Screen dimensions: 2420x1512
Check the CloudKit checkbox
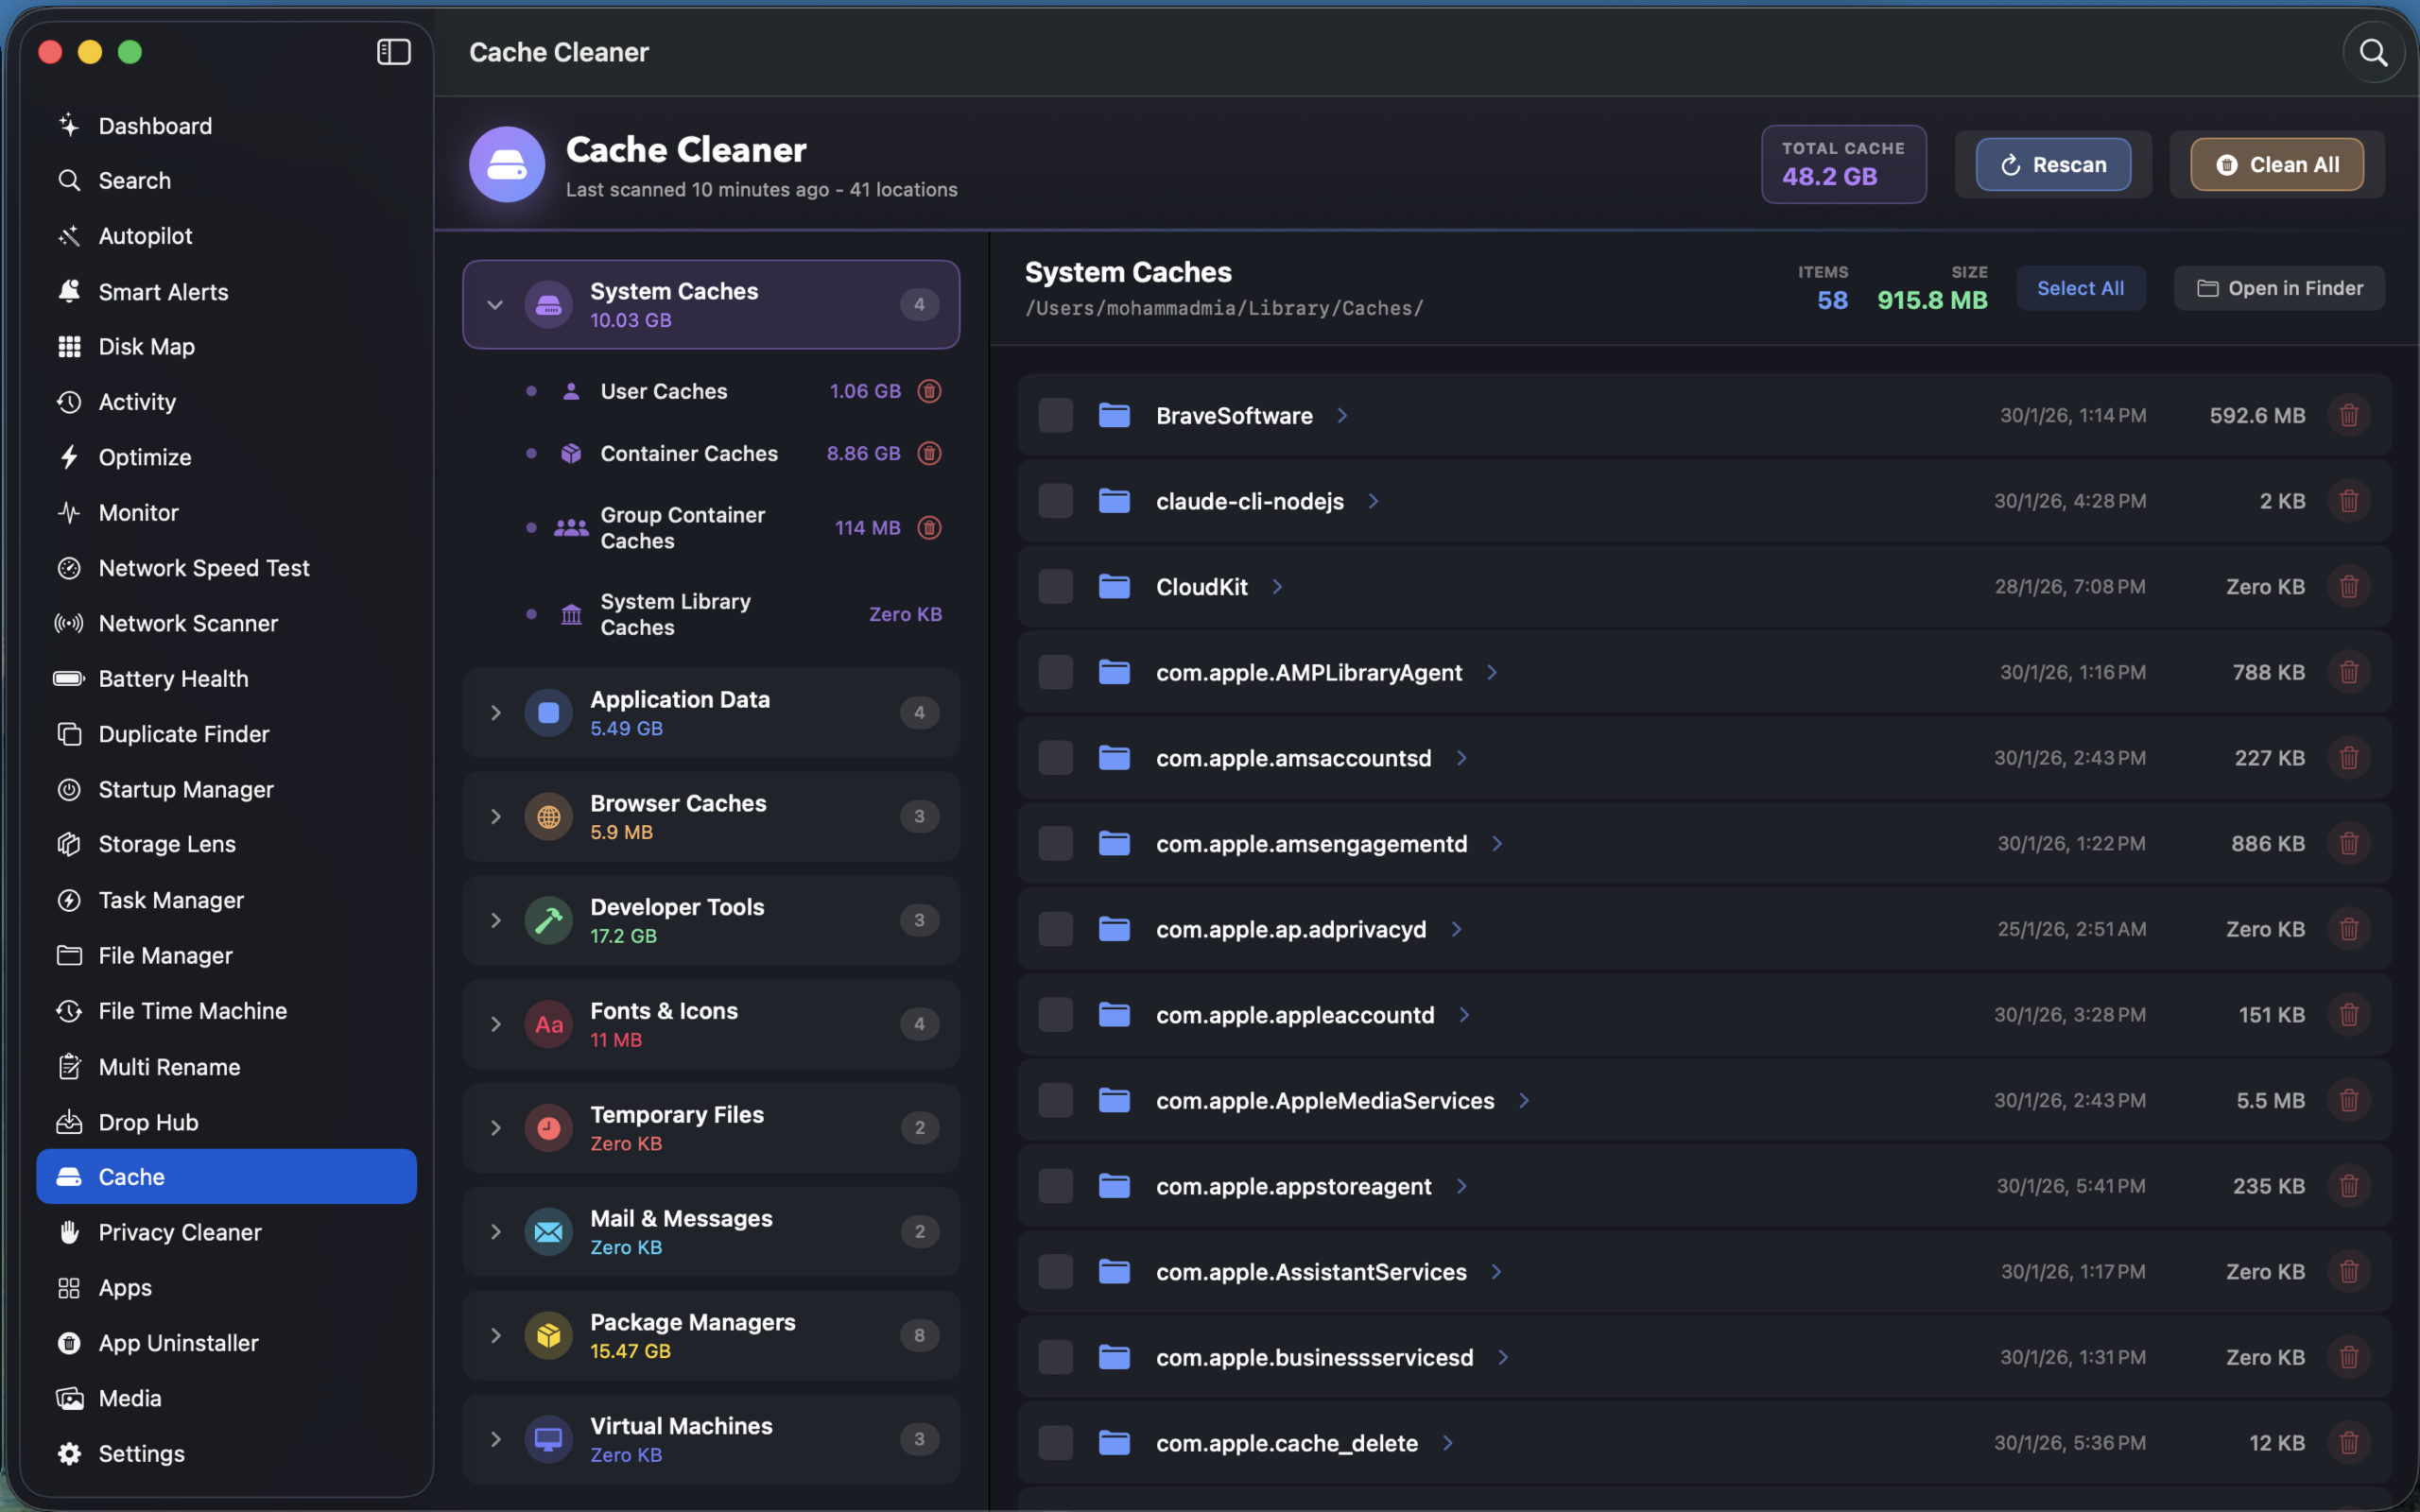(x=1055, y=586)
